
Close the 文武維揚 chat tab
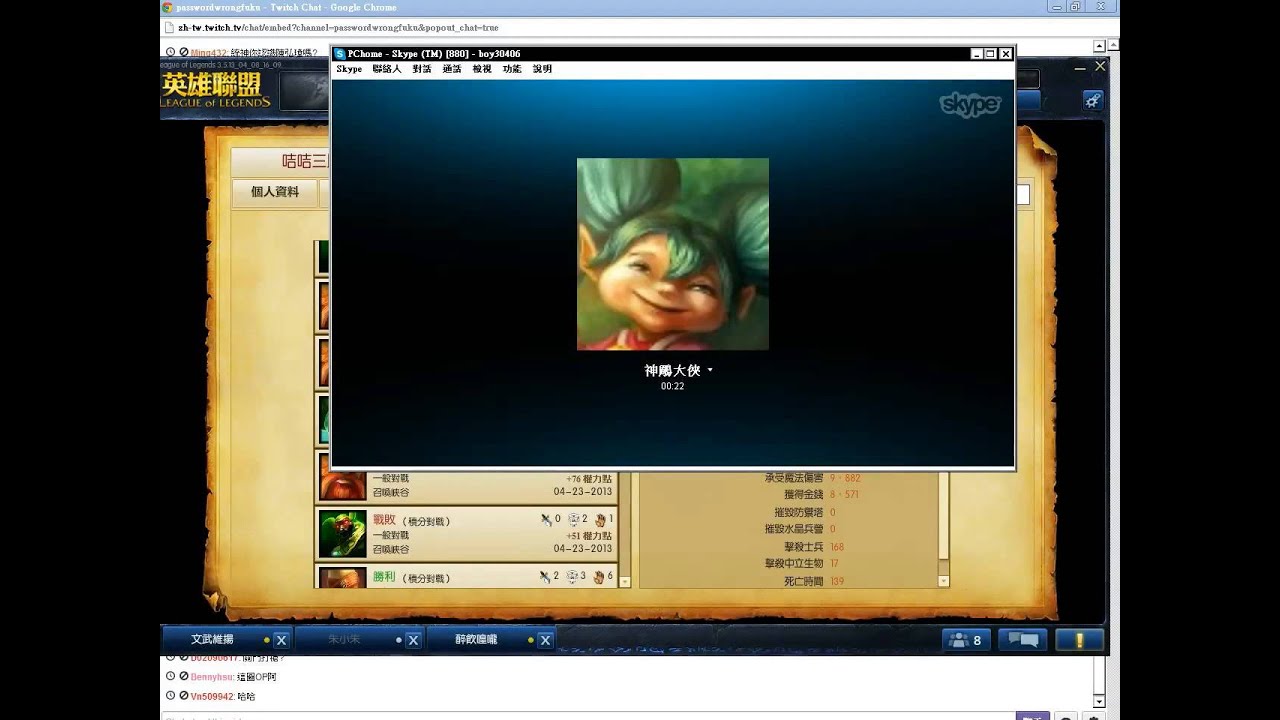pos(281,640)
